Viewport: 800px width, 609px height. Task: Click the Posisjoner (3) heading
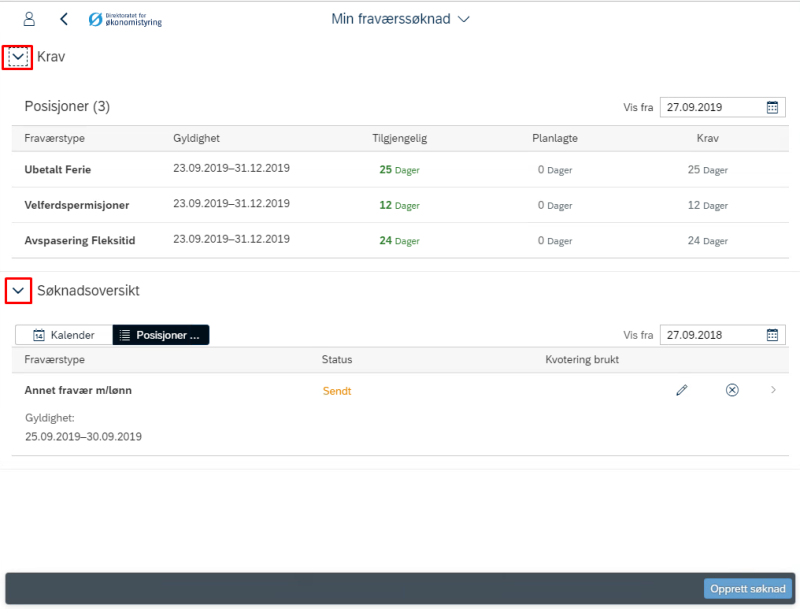(67, 106)
